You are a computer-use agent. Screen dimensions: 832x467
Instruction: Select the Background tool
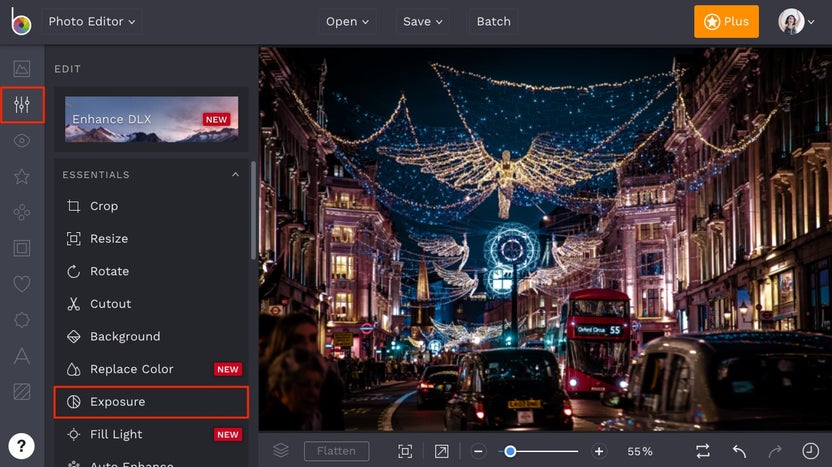151,336
